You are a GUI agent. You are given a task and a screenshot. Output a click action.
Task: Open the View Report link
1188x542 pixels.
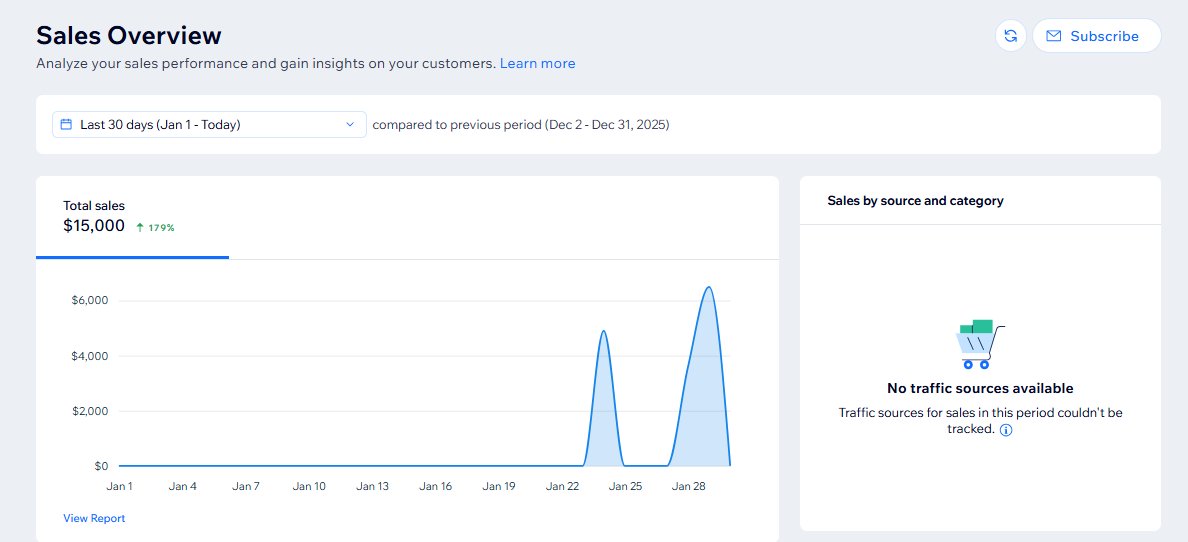[x=94, y=519]
